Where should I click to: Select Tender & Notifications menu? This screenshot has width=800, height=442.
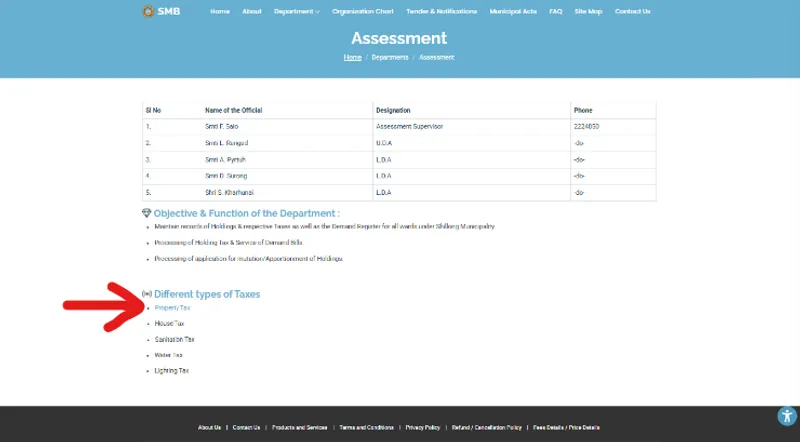pos(441,11)
